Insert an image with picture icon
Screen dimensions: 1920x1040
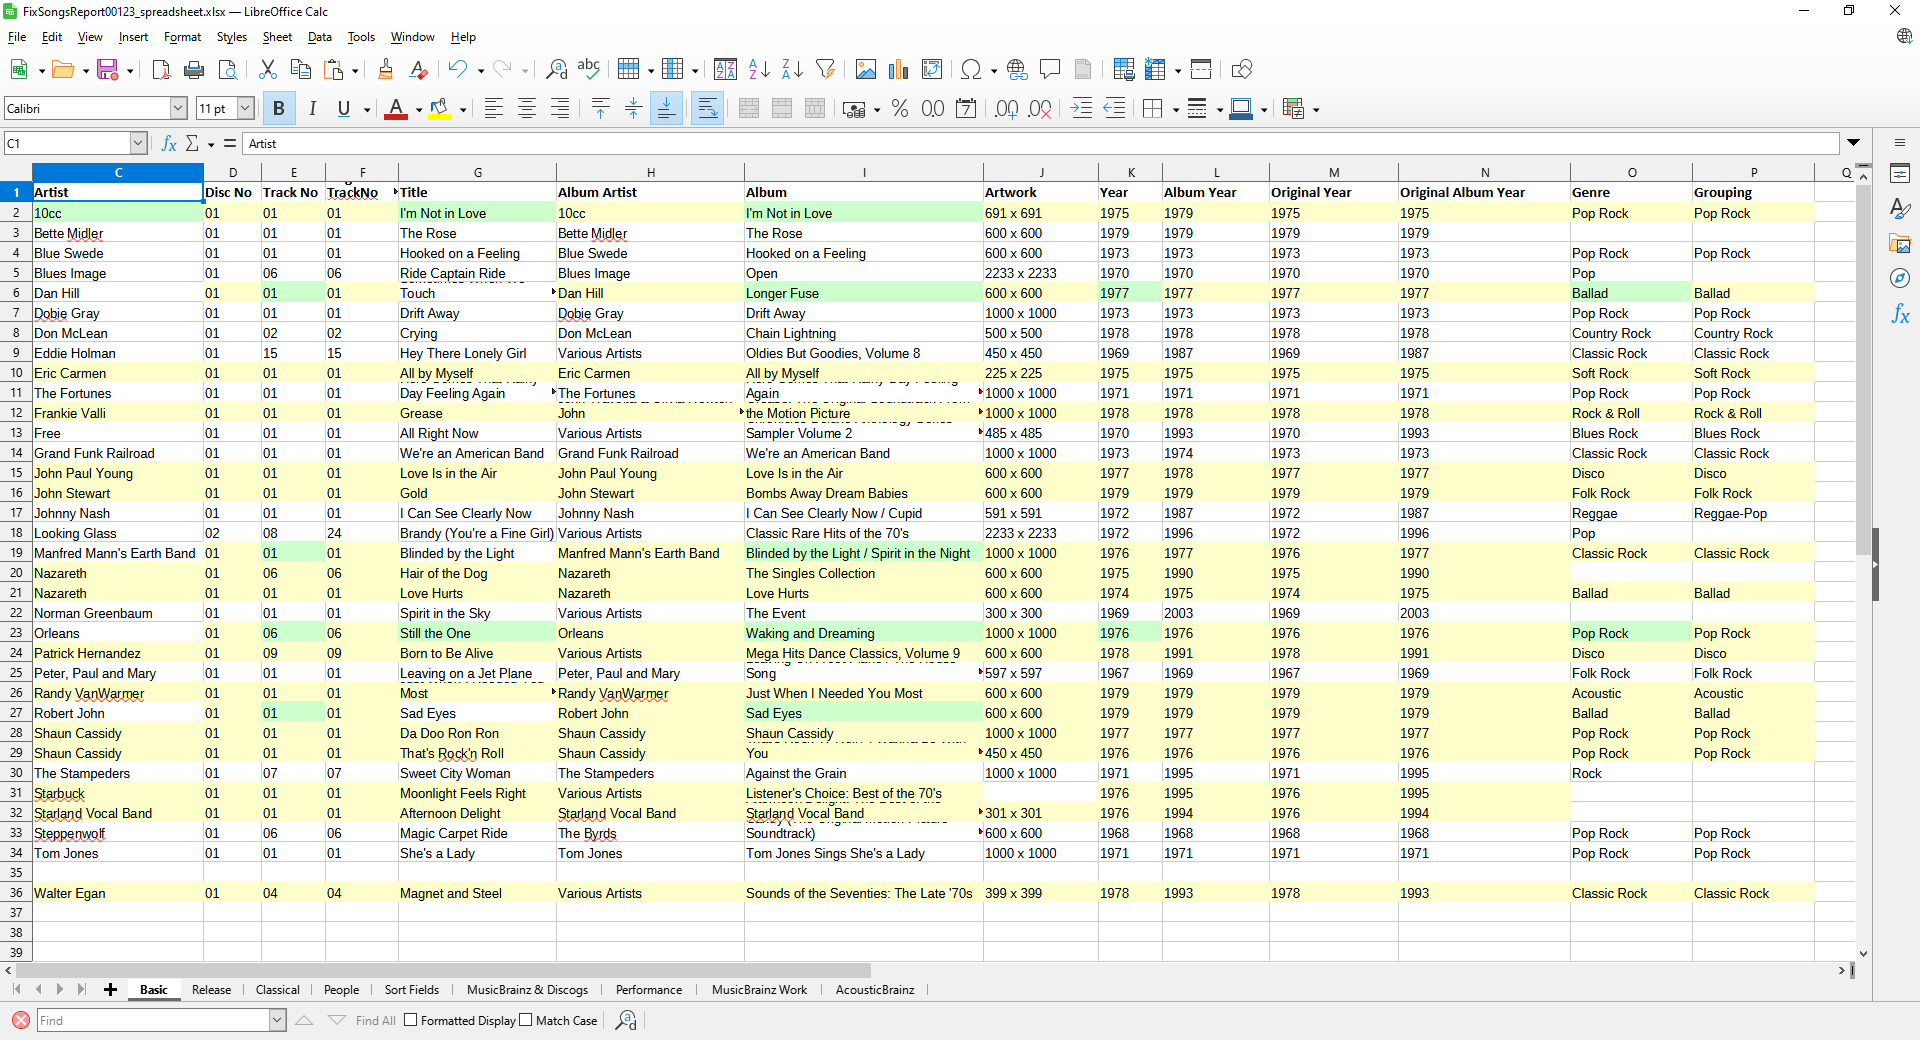click(866, 69)
